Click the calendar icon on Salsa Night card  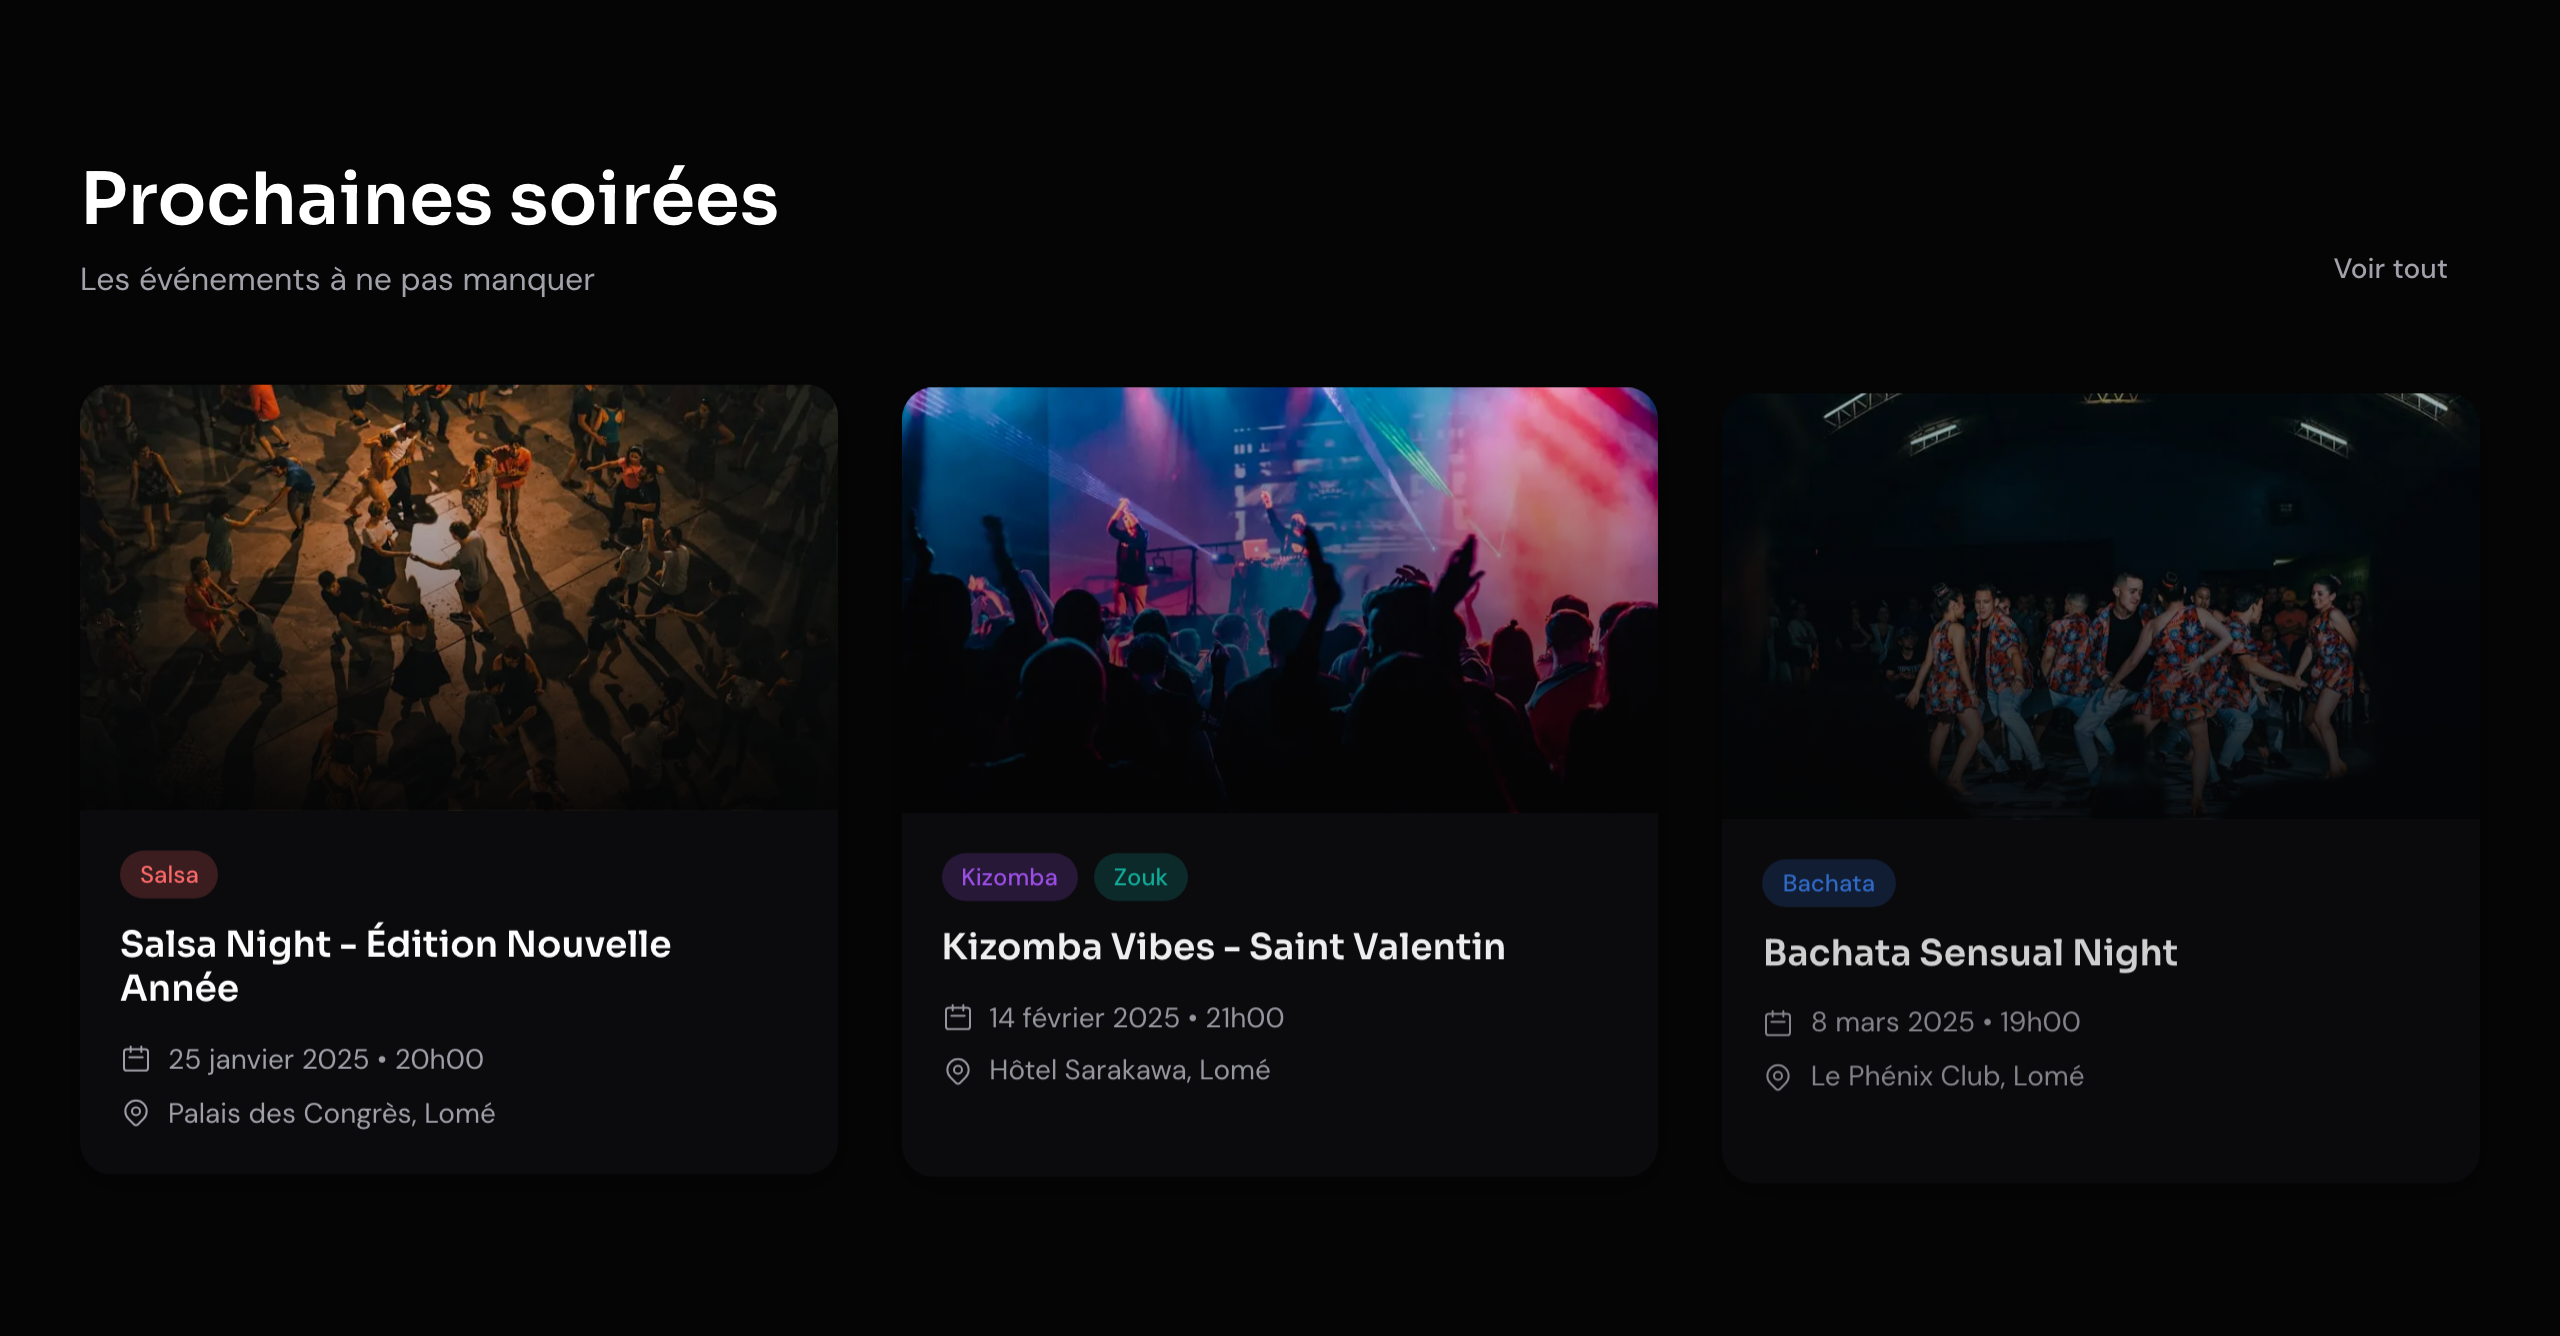[x=136, y=1059]
